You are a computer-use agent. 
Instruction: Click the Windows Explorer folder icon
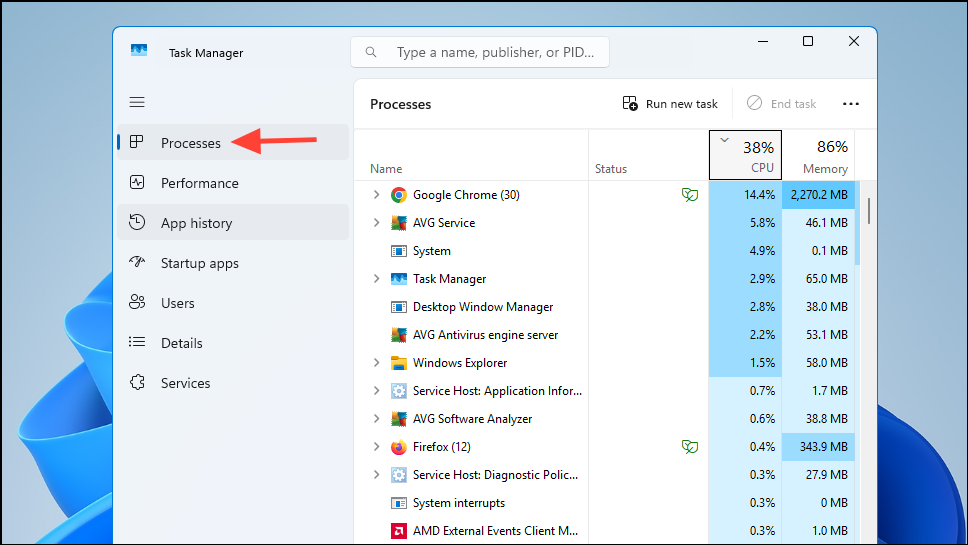tap(399, 363)
